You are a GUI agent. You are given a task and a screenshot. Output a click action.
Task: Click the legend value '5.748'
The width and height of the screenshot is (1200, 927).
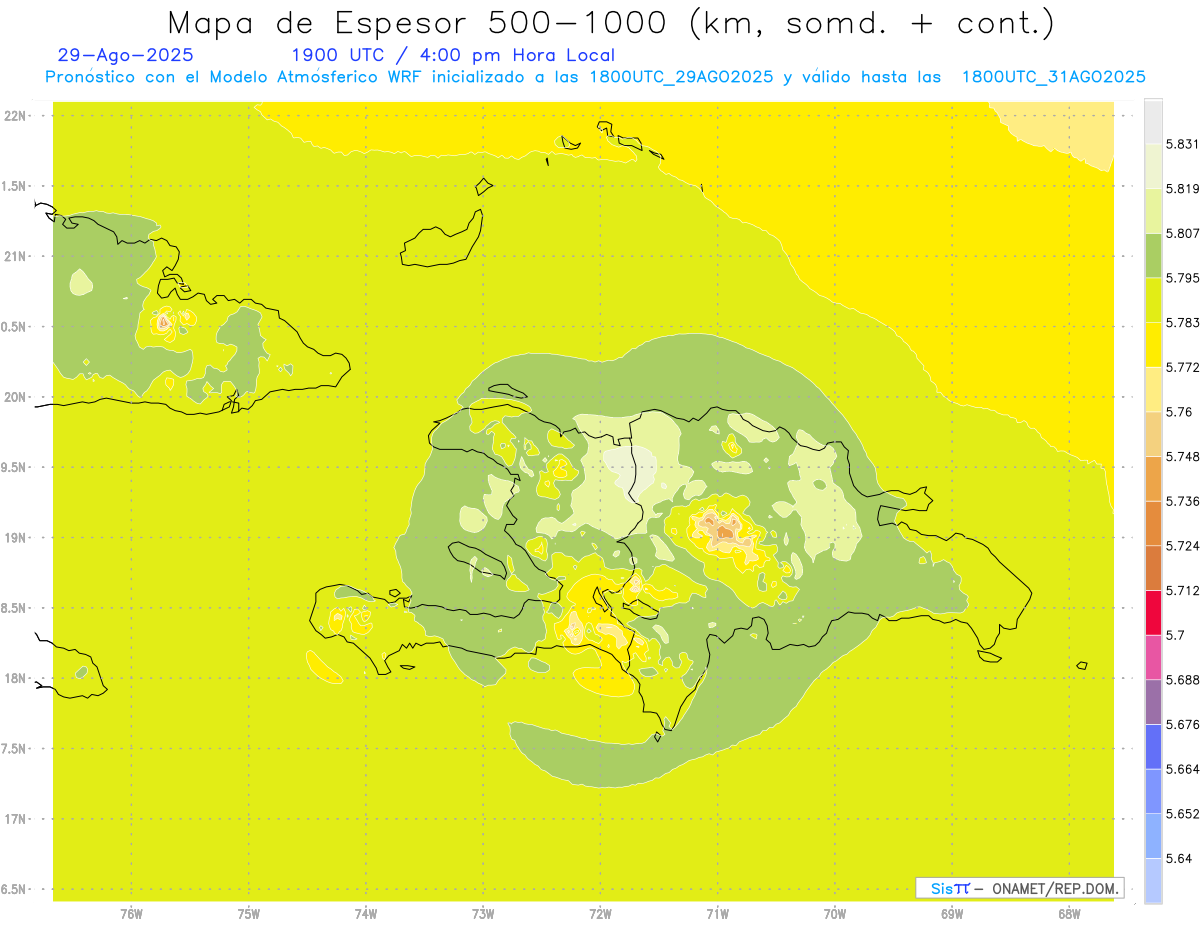[1182, 456]
